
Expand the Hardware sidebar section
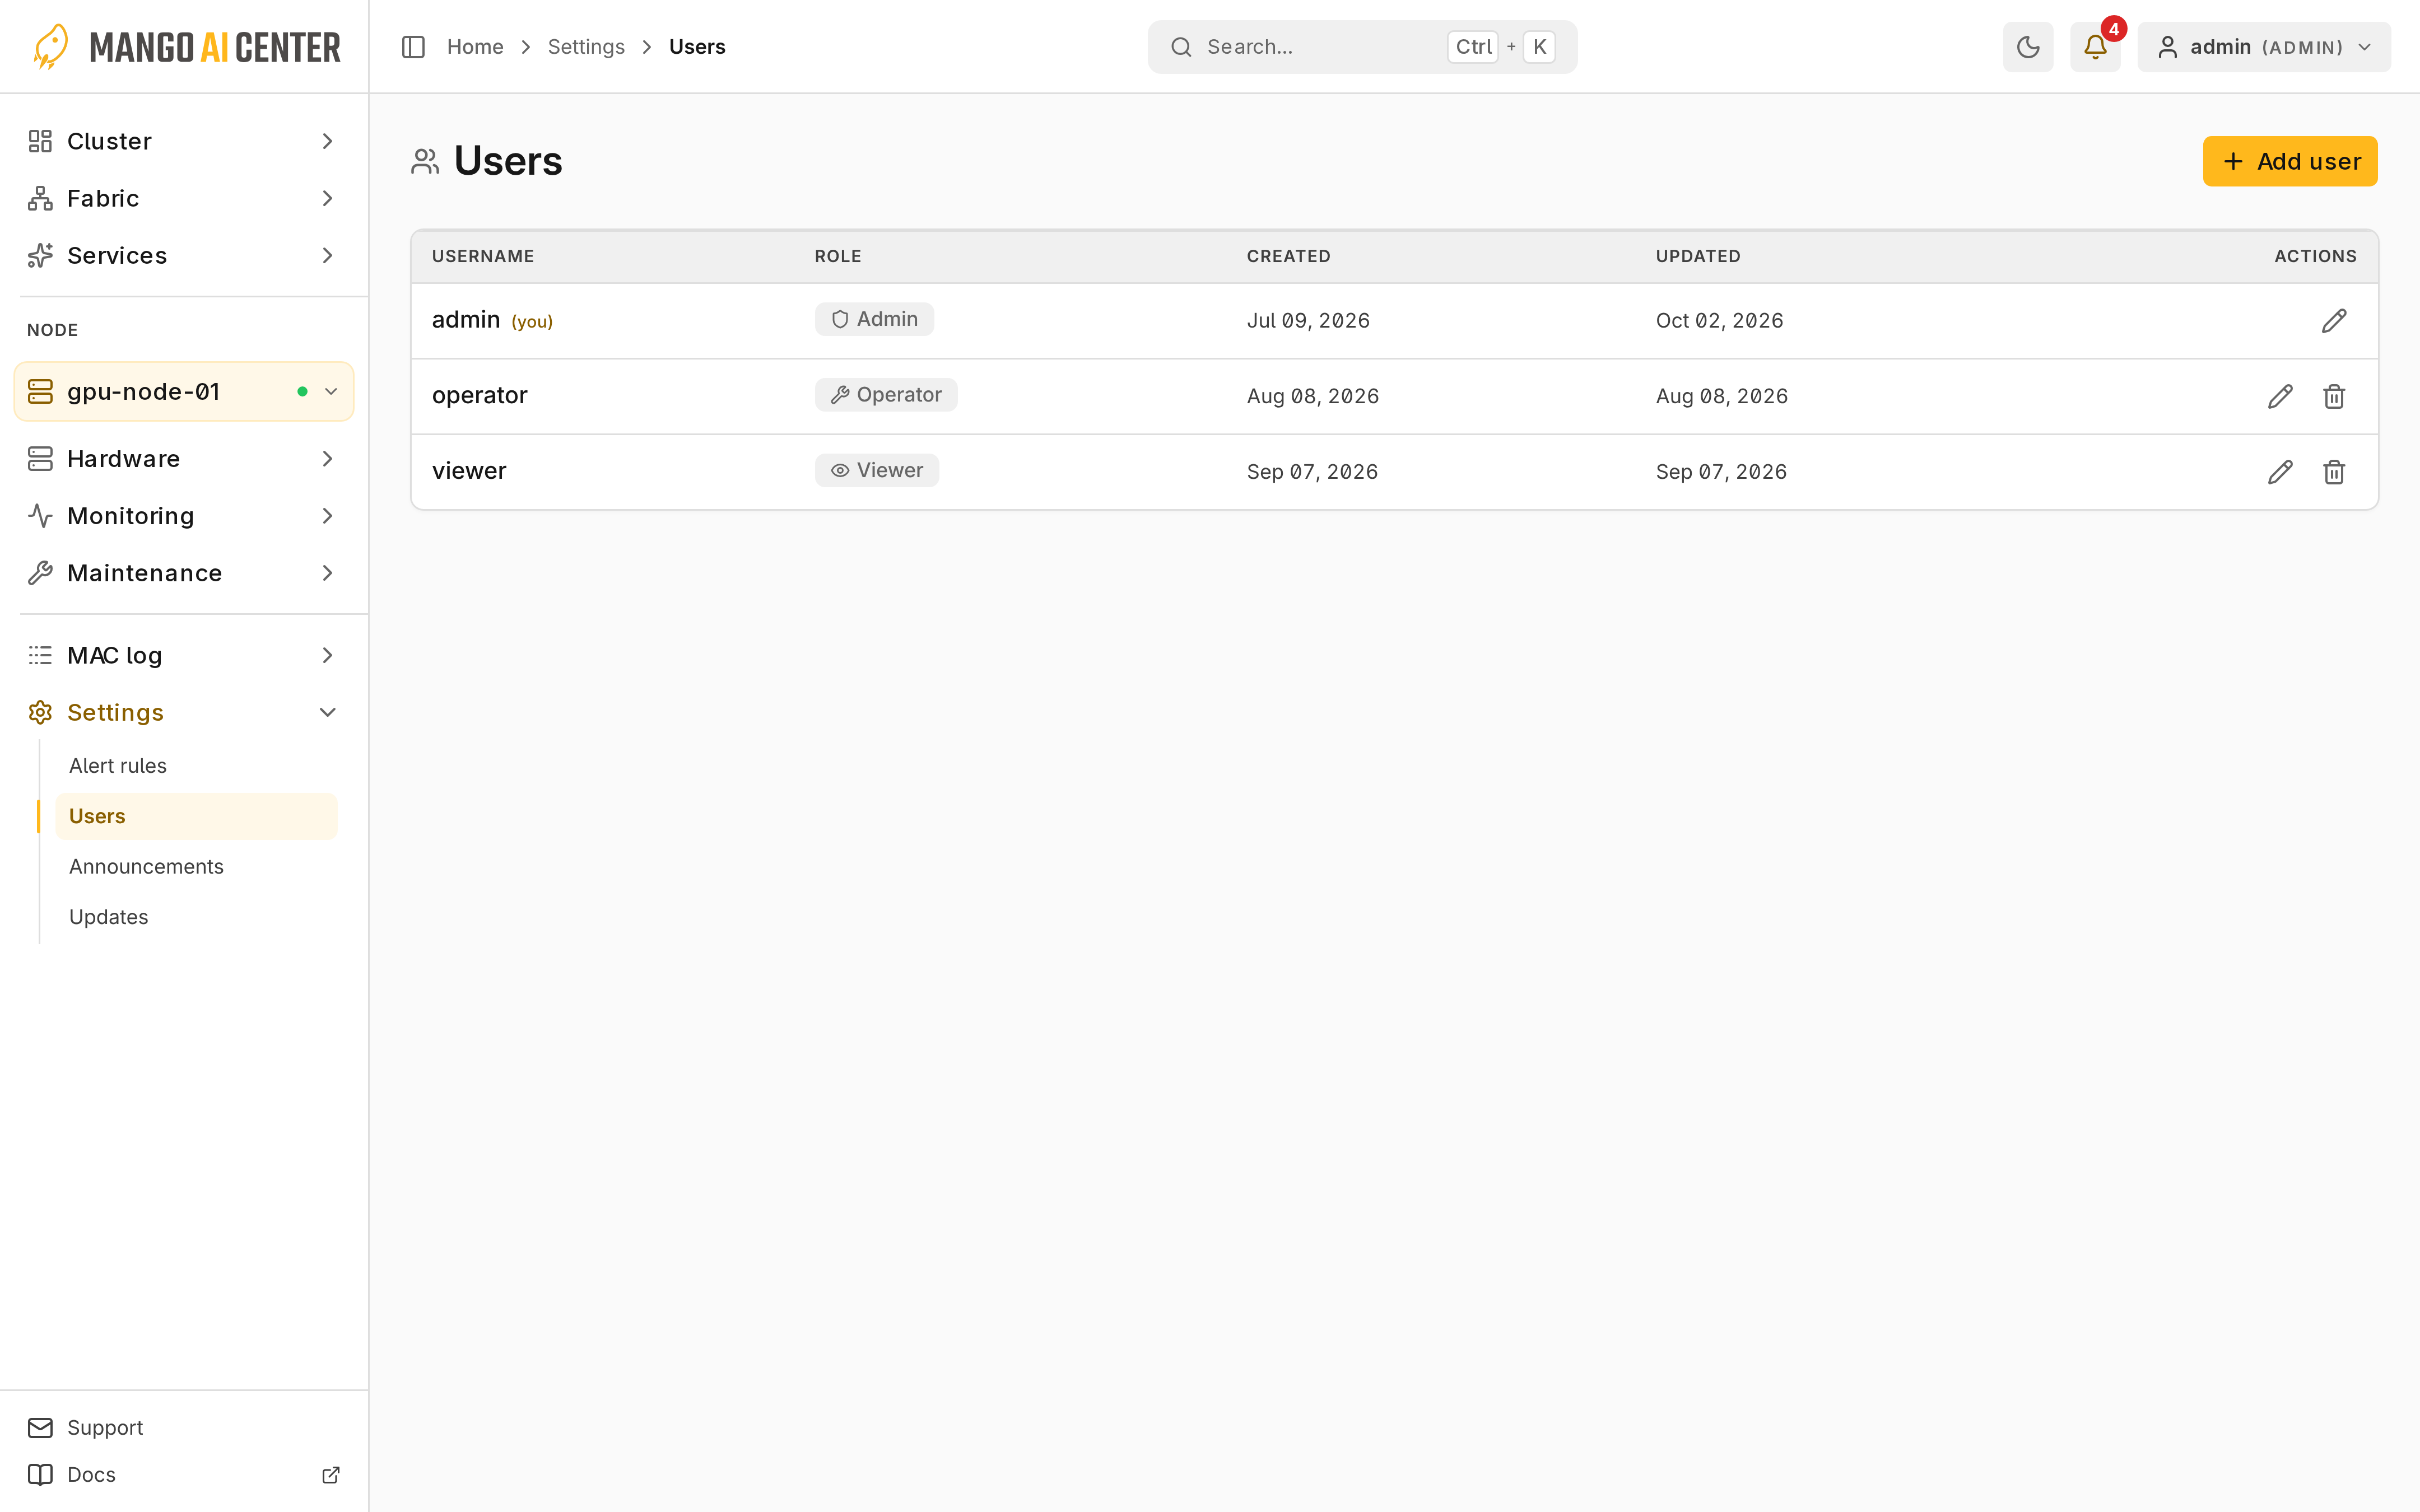coord(184,459)
